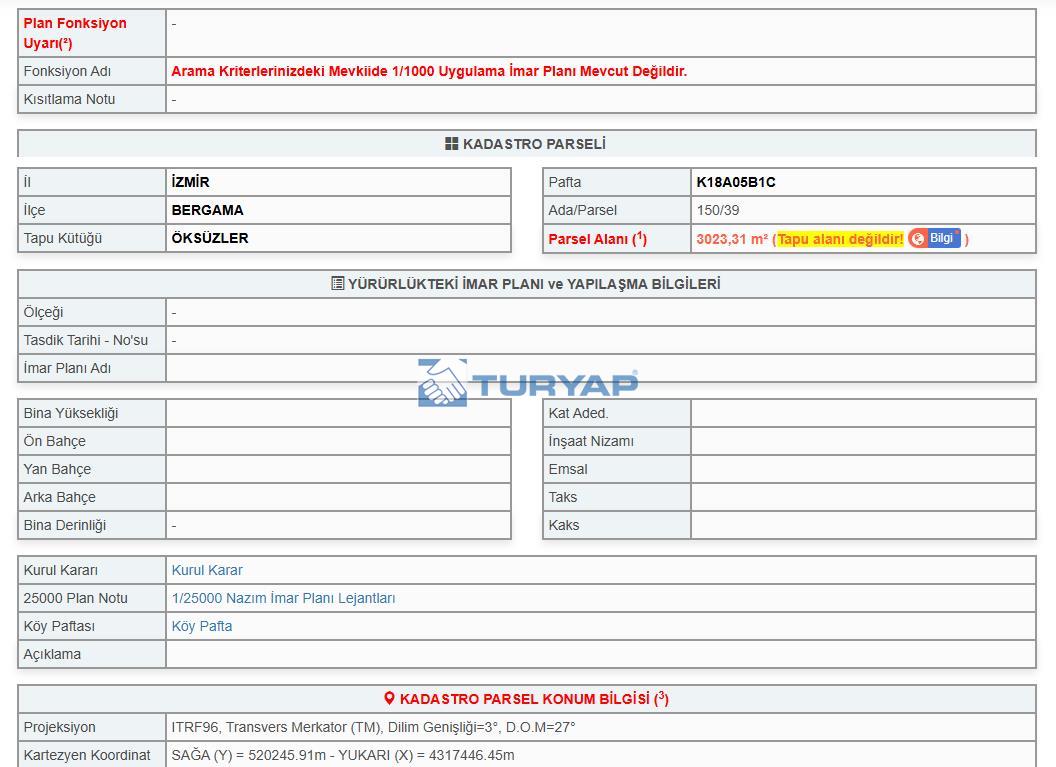Select the Pafta value K18A05B1C
Viewport: 1056px width, 767px height.
point(736,182)
